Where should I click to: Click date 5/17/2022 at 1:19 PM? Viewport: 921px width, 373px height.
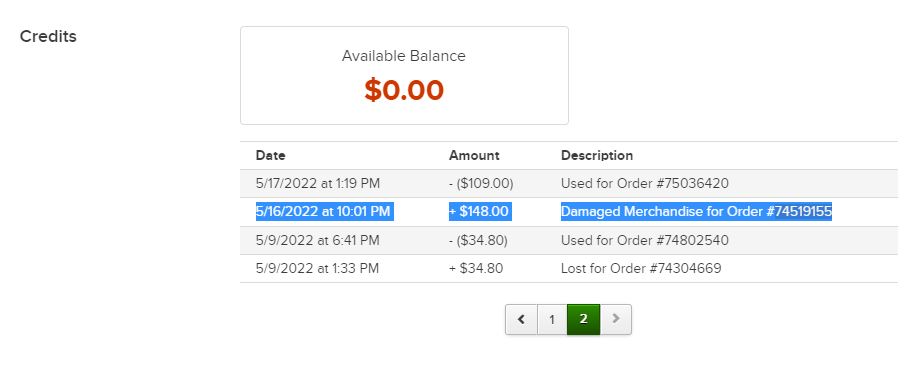pyautogui.click(x=318, y=183)
